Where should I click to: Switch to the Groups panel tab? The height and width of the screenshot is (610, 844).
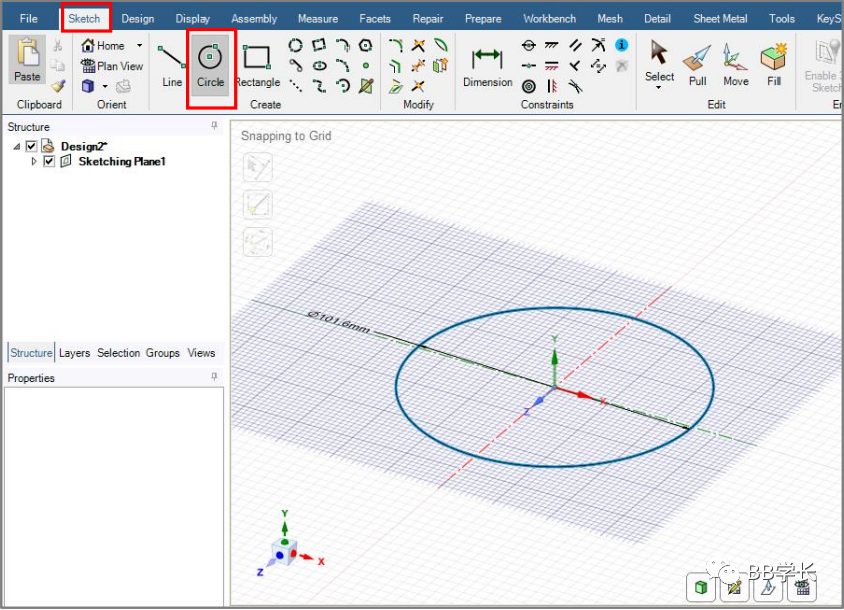pos(163,353)
